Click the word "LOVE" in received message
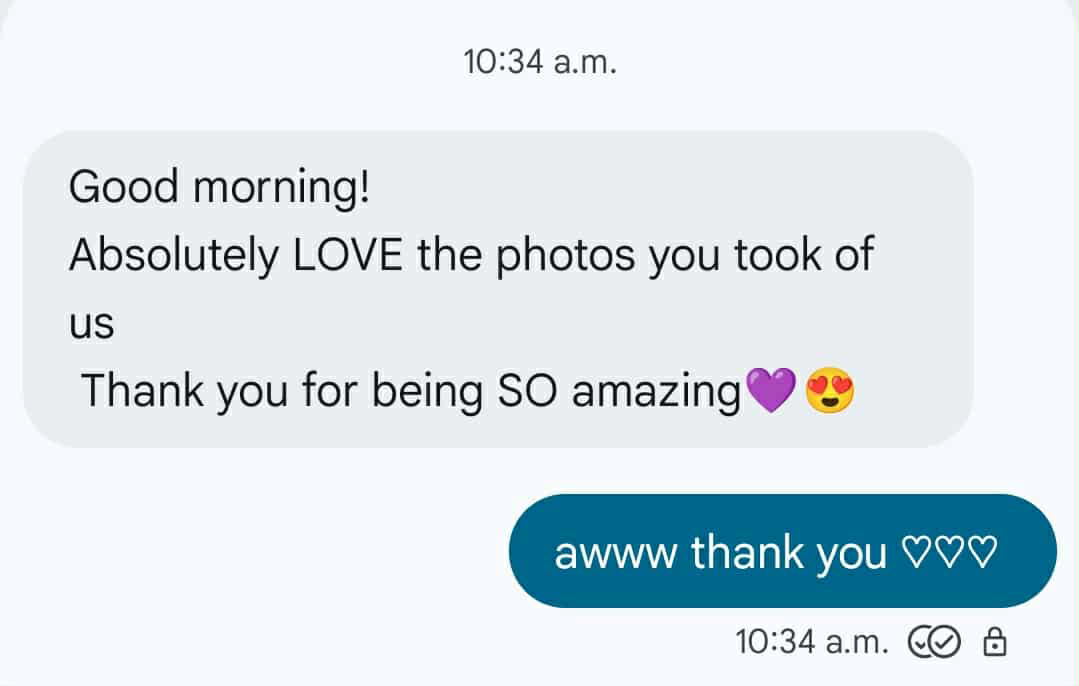This screenshot has width=1079, height=686. click(349, 256)
